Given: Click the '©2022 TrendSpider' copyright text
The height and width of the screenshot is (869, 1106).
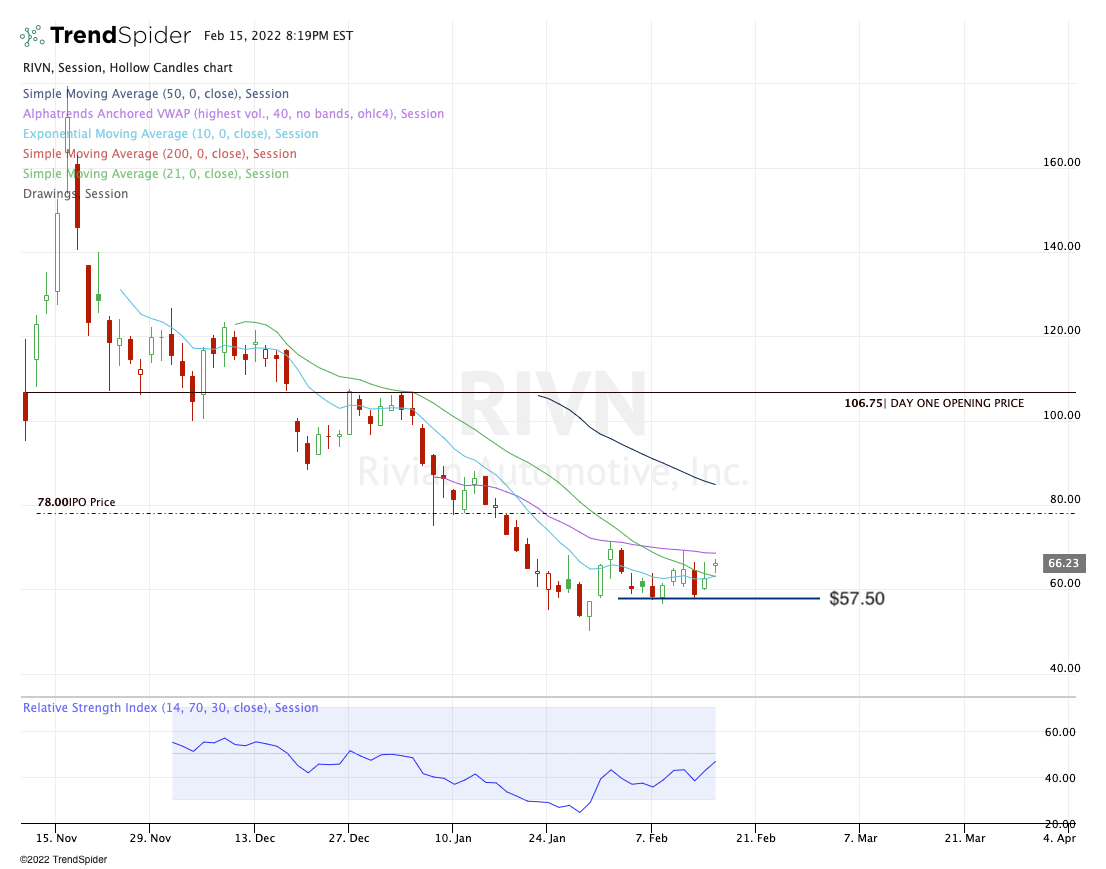Looking at the screenshot, I should pos(63,859).
